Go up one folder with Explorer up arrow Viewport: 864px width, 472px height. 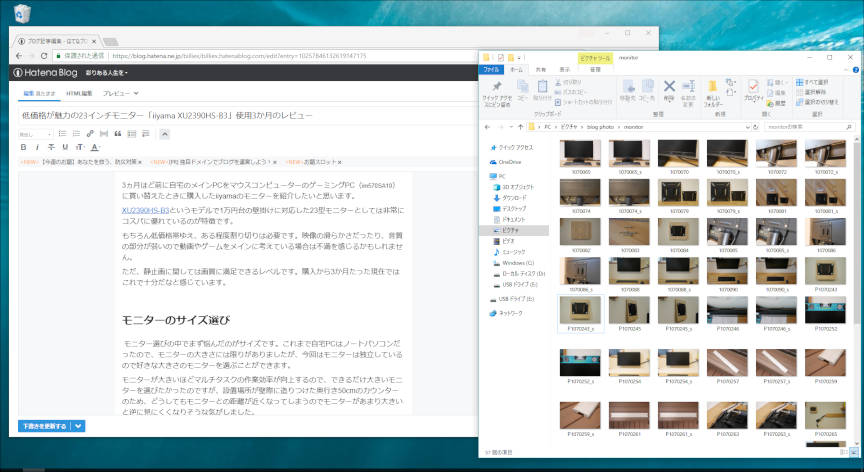pyautogui.click(x=520, y=127)
